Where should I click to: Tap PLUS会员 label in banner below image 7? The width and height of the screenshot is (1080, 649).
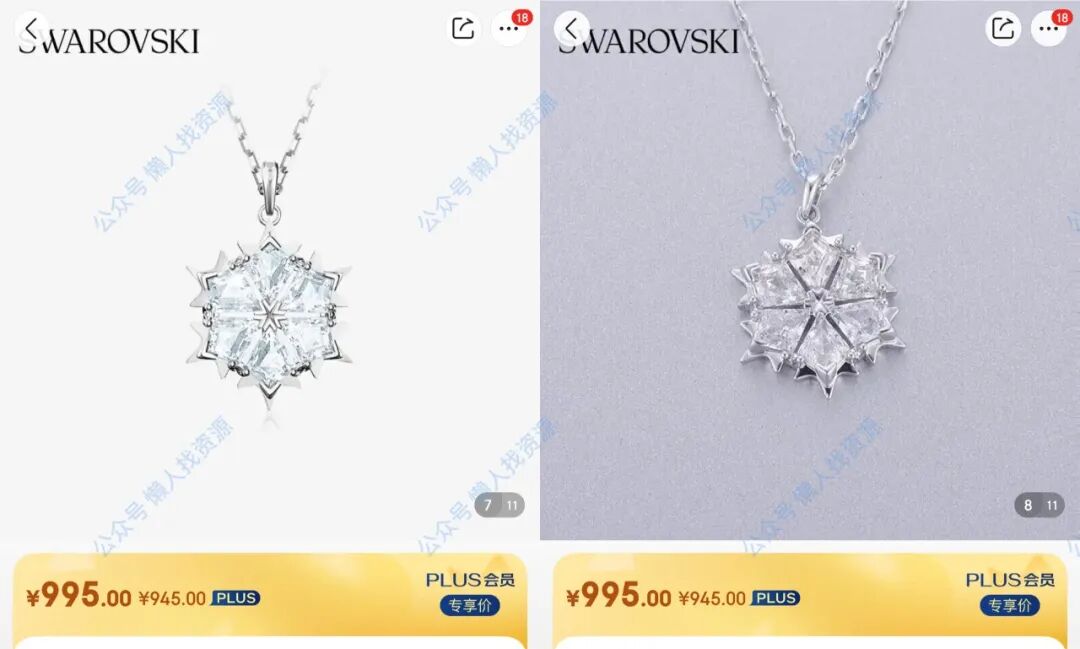[x=470, y=580]
